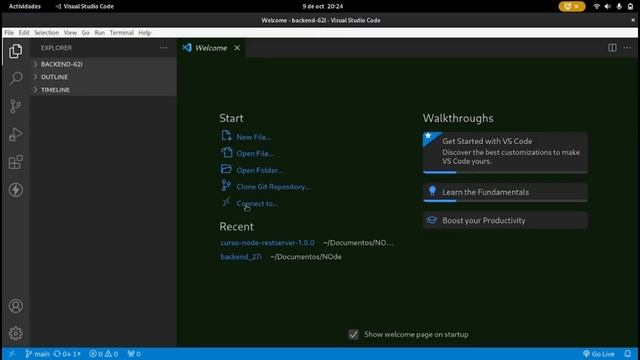Viewport: 640px width, 360px height.
Task: Click Go Live in status bar
Action: click(x=599, y=354)
